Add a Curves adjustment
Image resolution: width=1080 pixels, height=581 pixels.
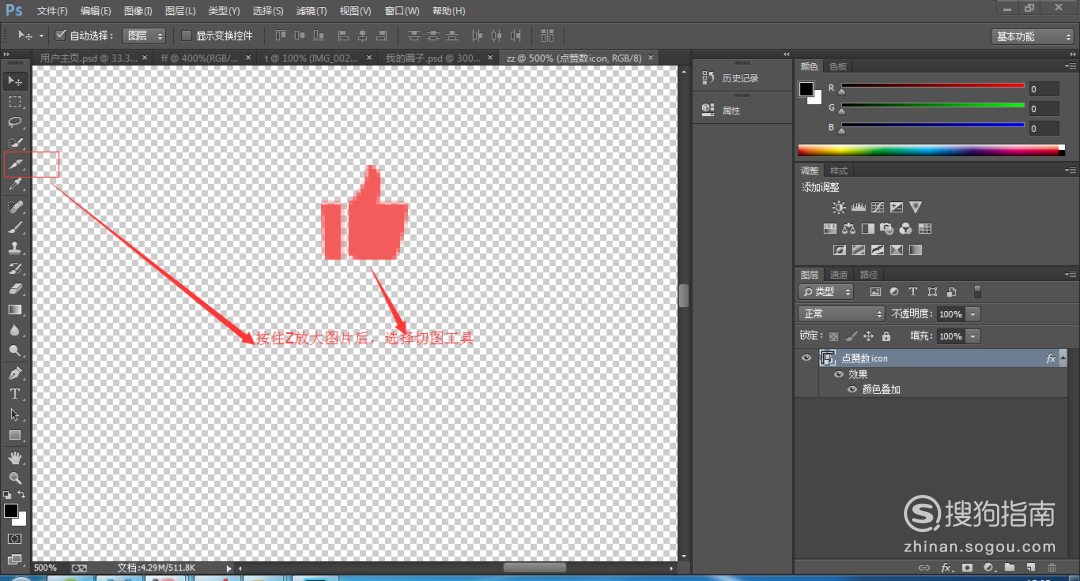[877, 207]
